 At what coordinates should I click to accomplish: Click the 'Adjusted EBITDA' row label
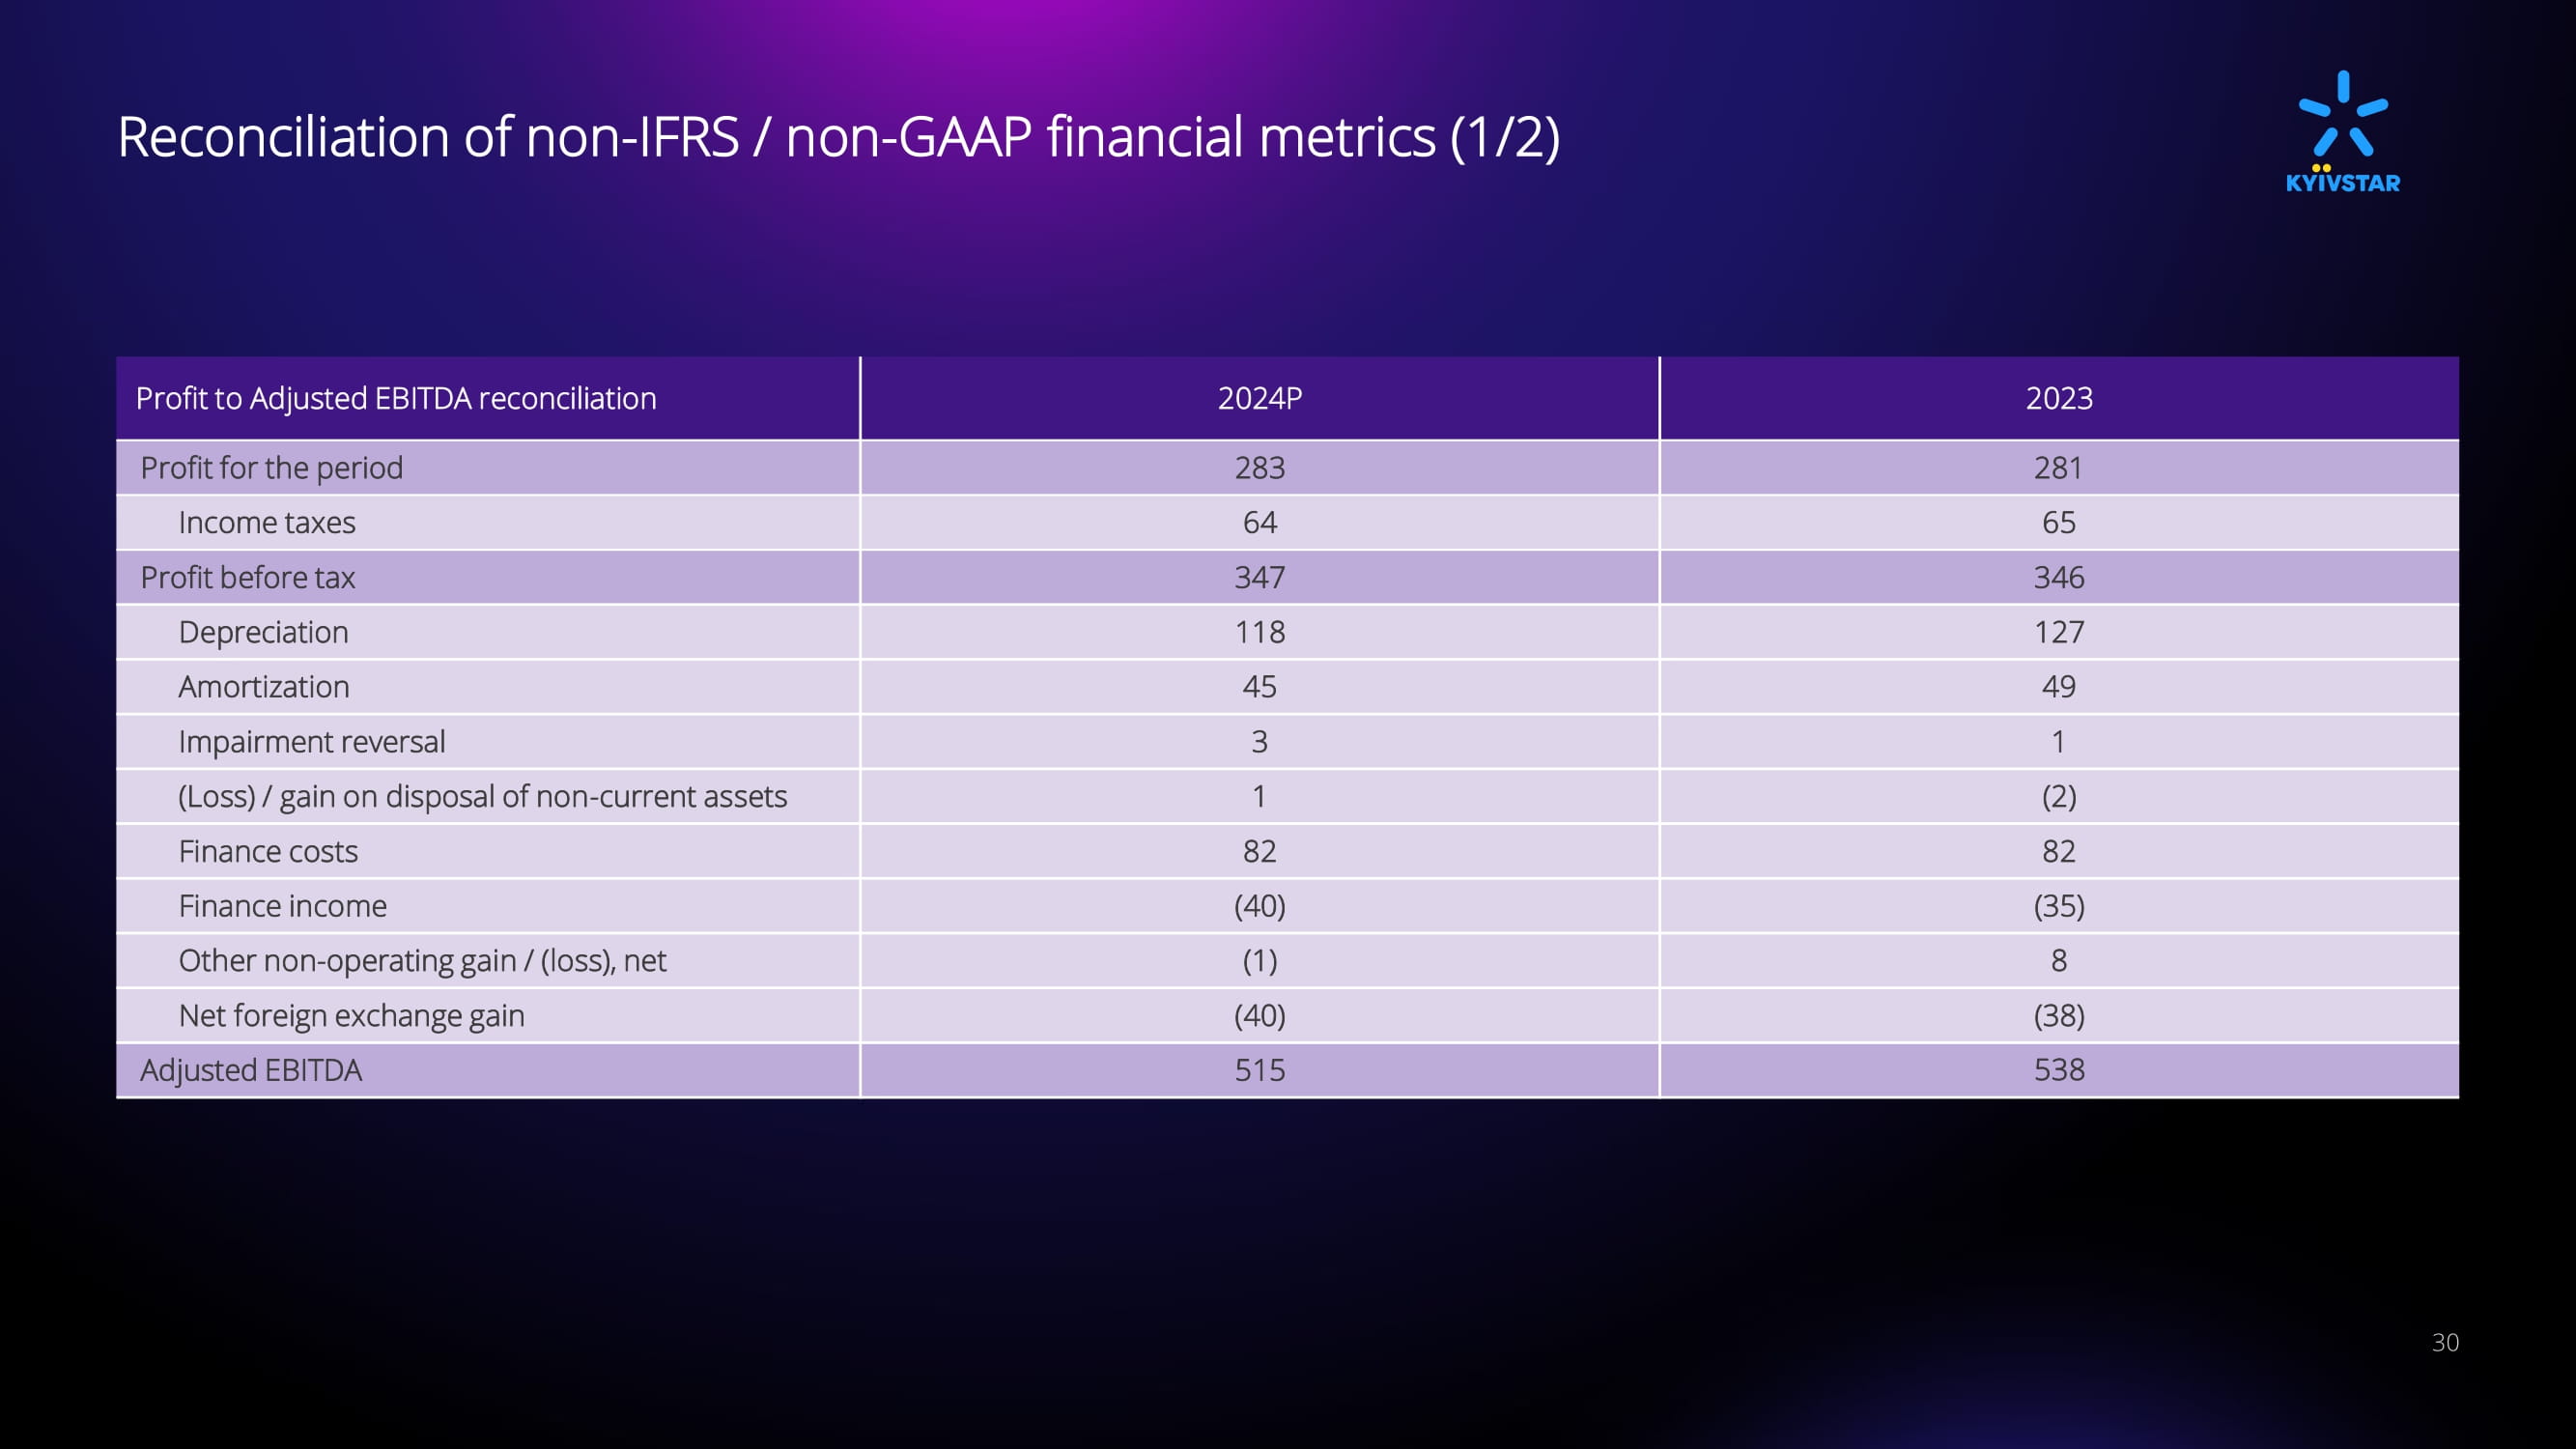tap(250, 1070)
